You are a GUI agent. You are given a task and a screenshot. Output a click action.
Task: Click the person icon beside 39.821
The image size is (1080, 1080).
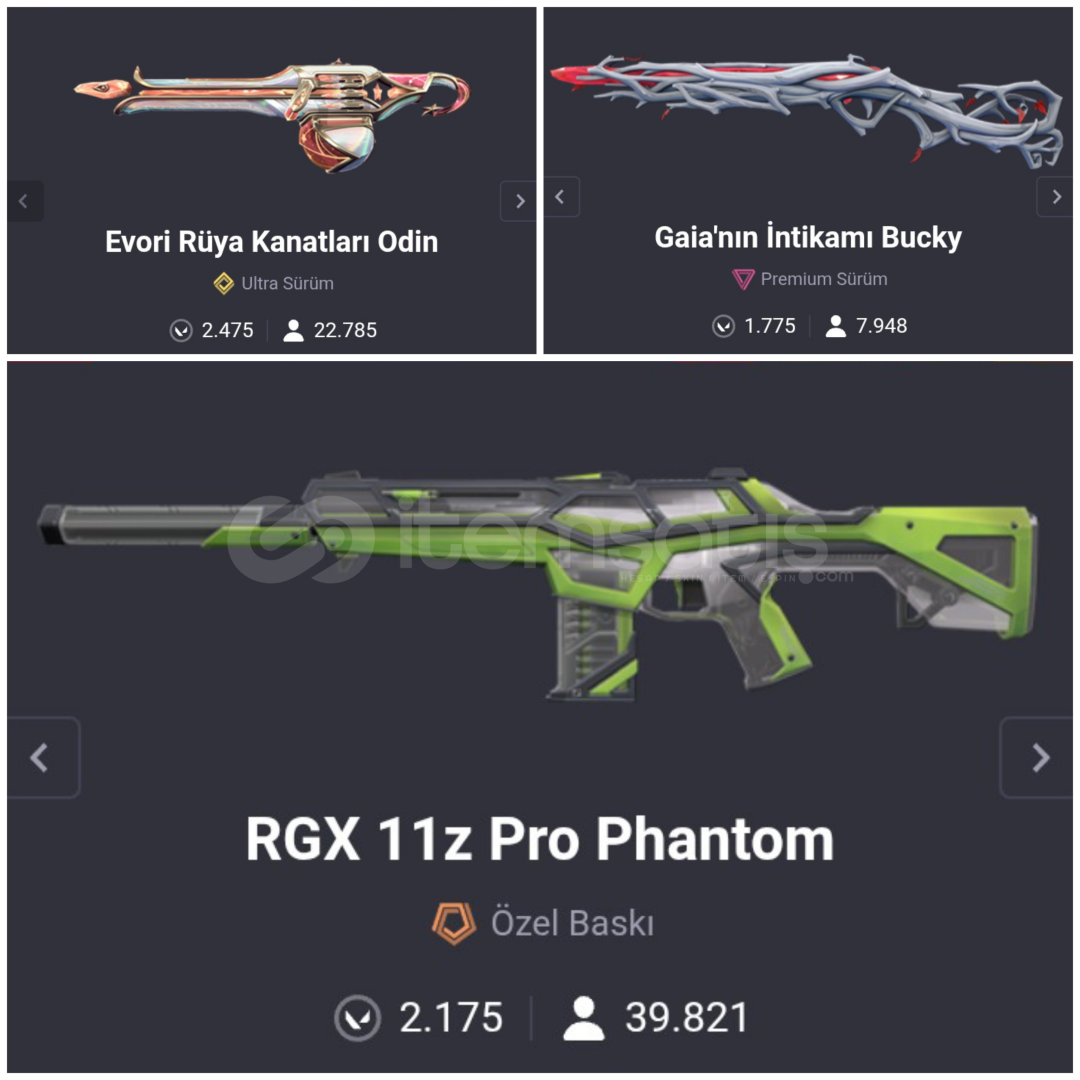point(583,1018)
